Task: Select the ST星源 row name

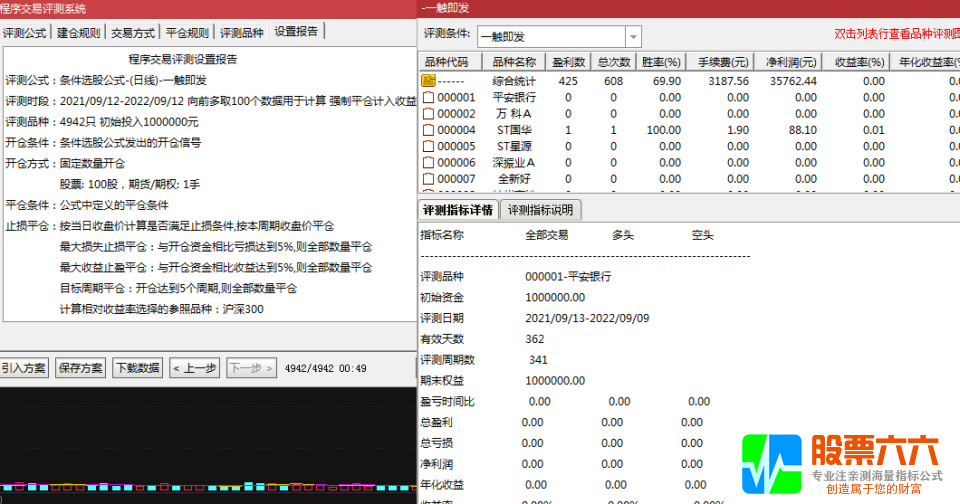Action: pos(514,146)
